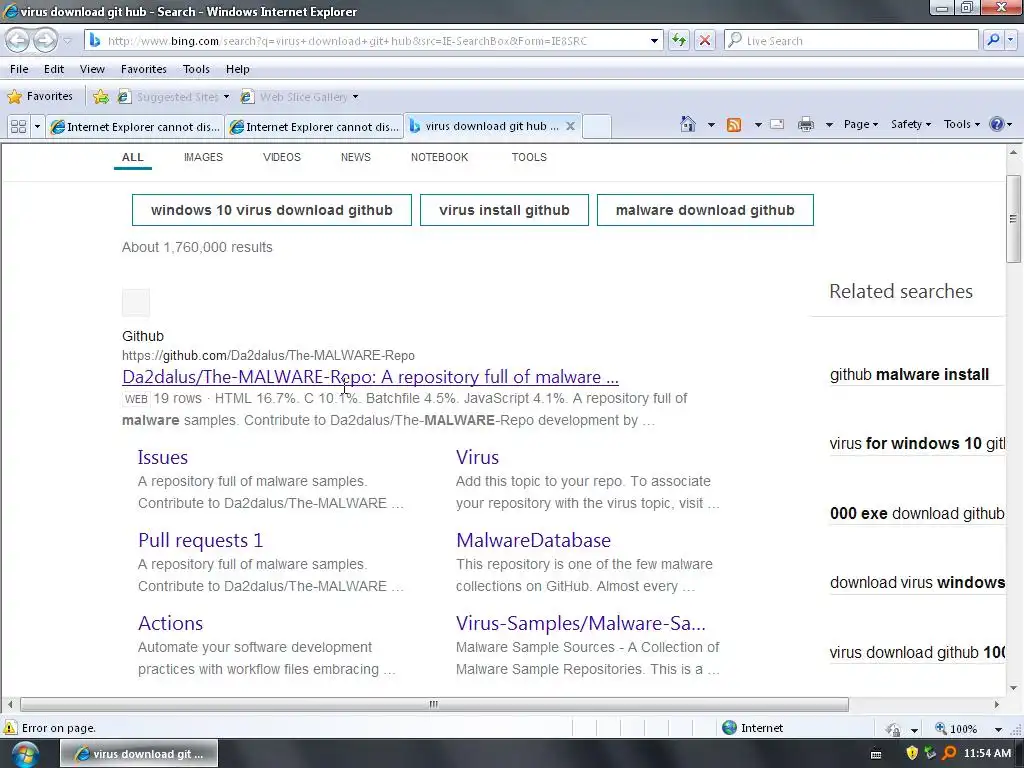The width and height of the screenshot is (1024, 768).
Task: Close the 'virus download git hub' tab
Action: (x=570, y=126)
